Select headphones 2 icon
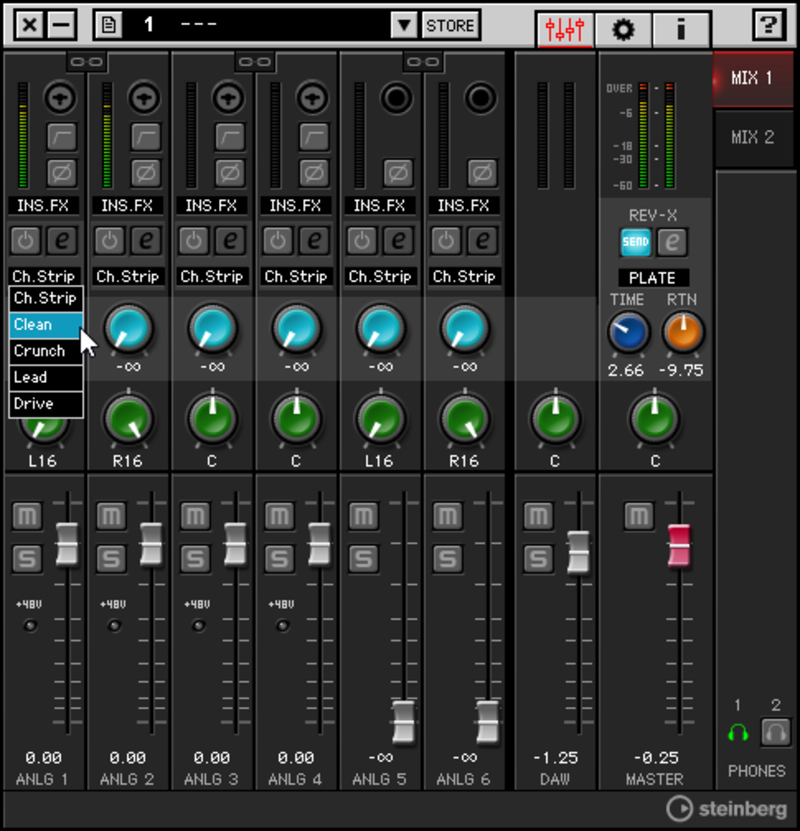The height and width of the screenshot is (831, 800). pyautogui.click(x=775, y=732)
